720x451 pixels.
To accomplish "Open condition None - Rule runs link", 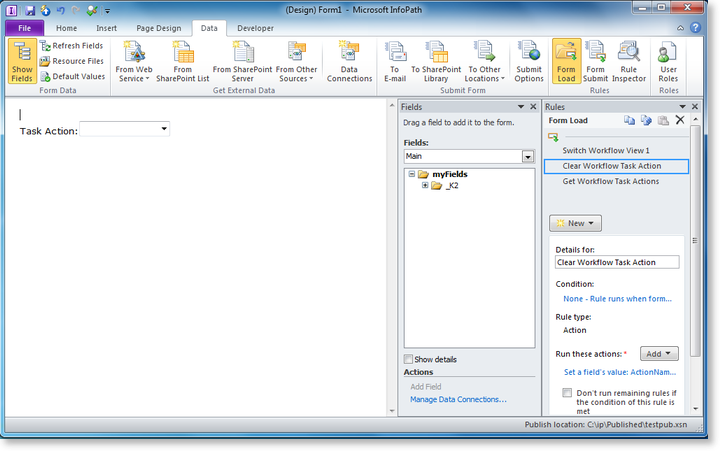I will [x=617, y=299].
